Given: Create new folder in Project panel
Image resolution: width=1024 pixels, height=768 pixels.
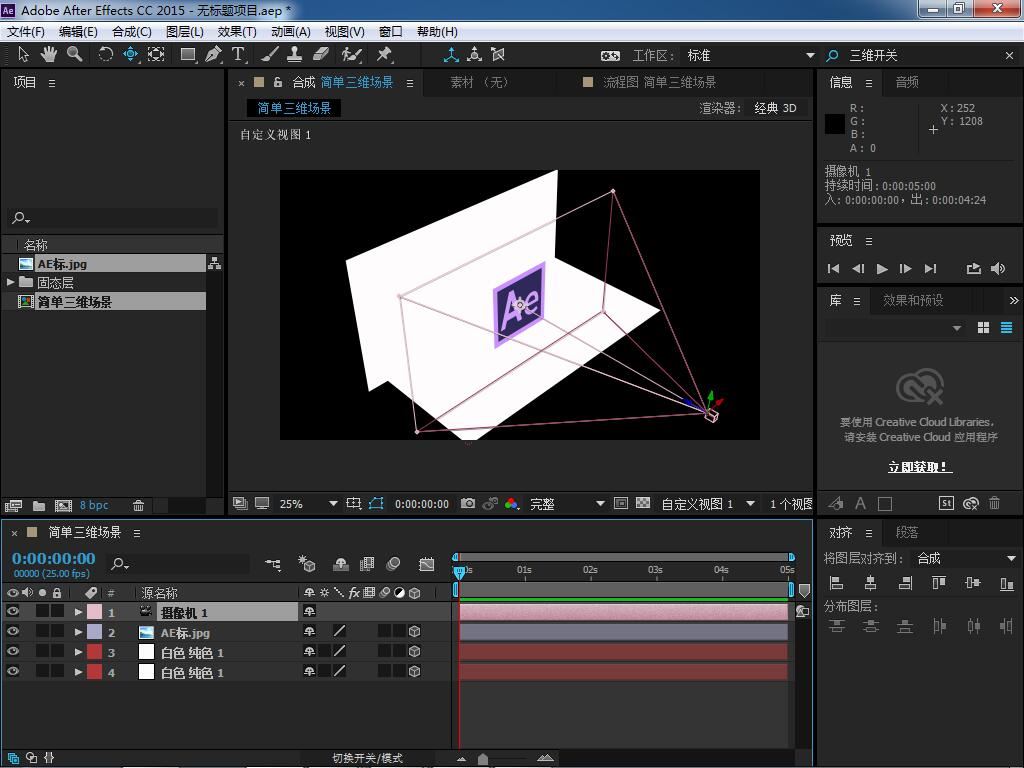Looking at the screenshot, I should pos(39,505).
